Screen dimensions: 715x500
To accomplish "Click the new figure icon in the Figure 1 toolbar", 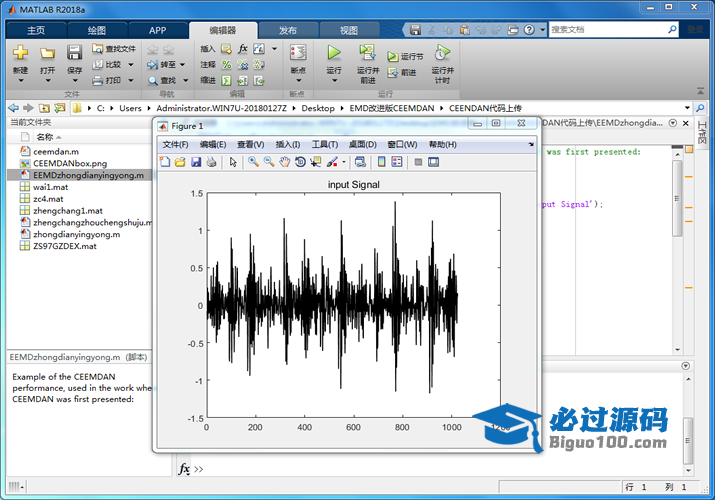I will coord(165,162).
